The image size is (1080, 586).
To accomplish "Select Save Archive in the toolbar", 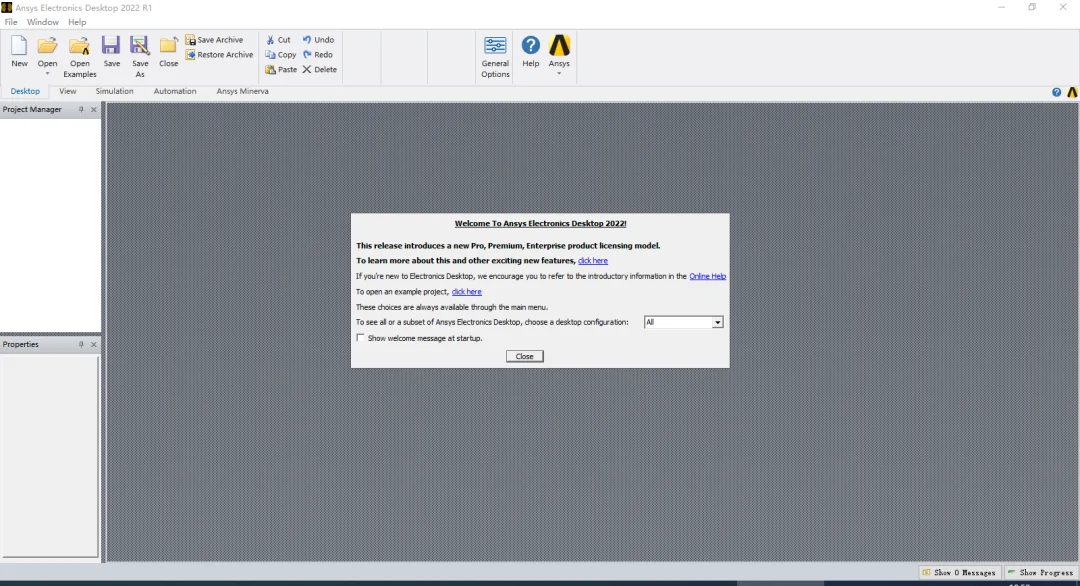I will pos(214,40).
